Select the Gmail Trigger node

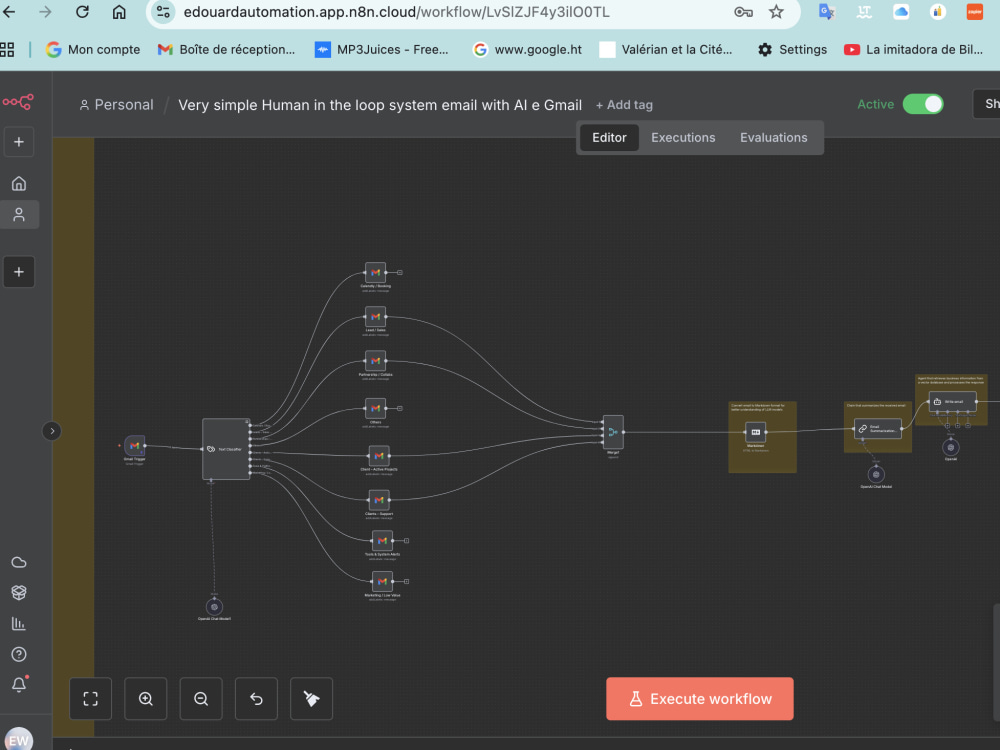135,446
